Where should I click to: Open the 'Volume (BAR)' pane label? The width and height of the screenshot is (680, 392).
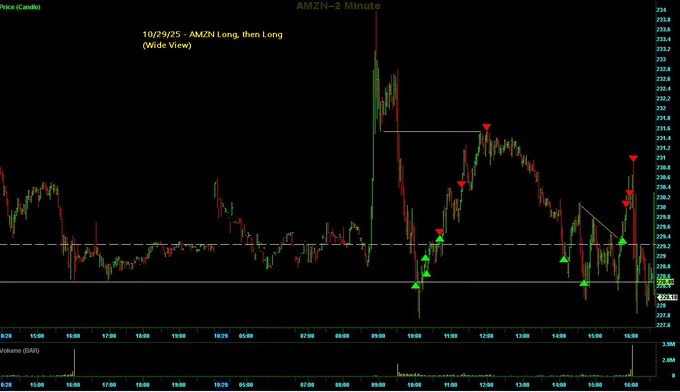[20, 350]
